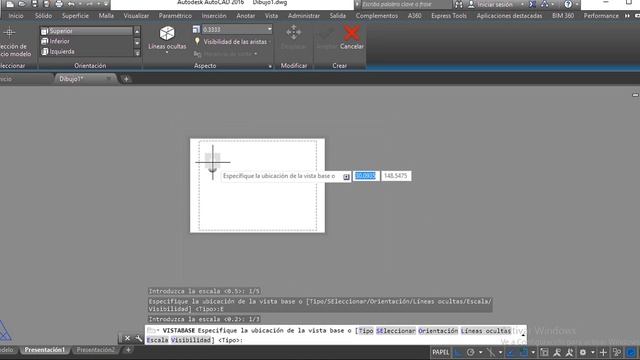640x360 pixels.
Task: Click the New file icon in quick access toolbar
Action: [10, 4]
